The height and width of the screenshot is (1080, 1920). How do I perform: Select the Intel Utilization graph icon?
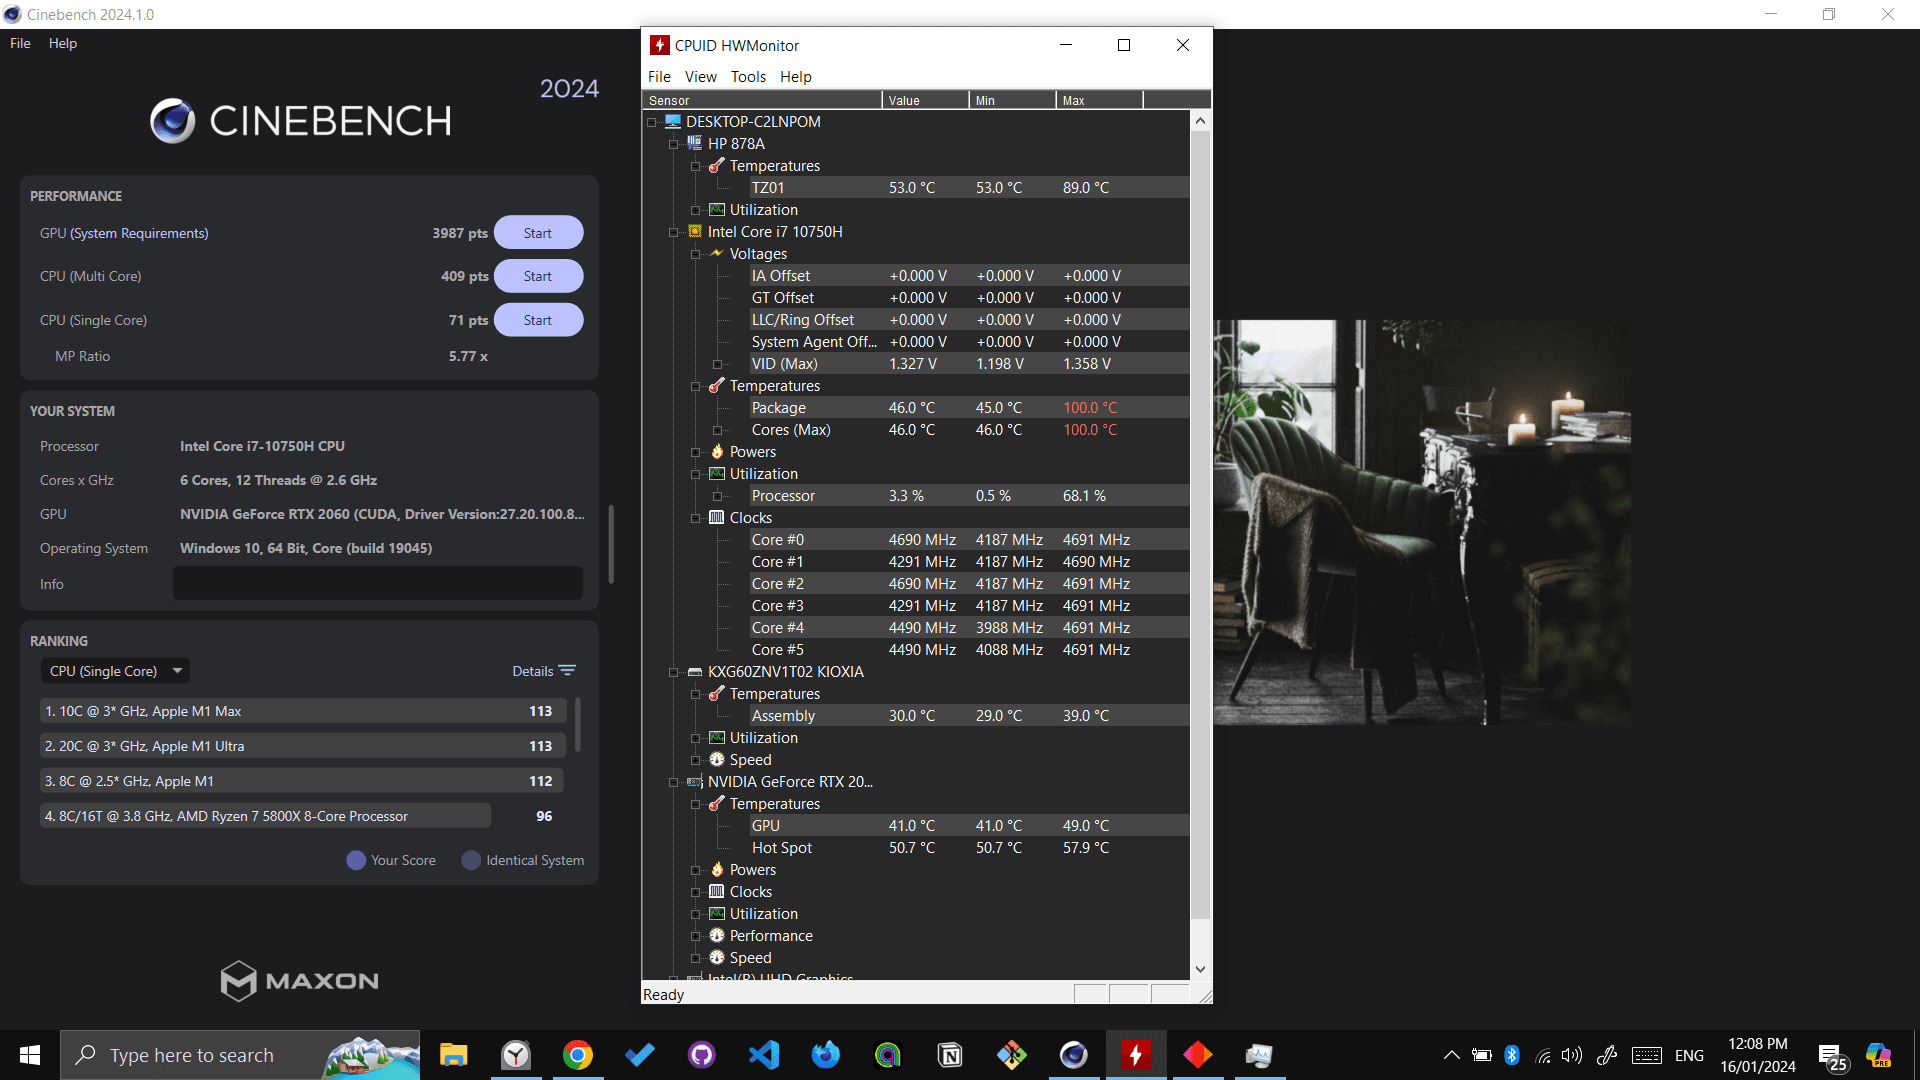(717, 473)
